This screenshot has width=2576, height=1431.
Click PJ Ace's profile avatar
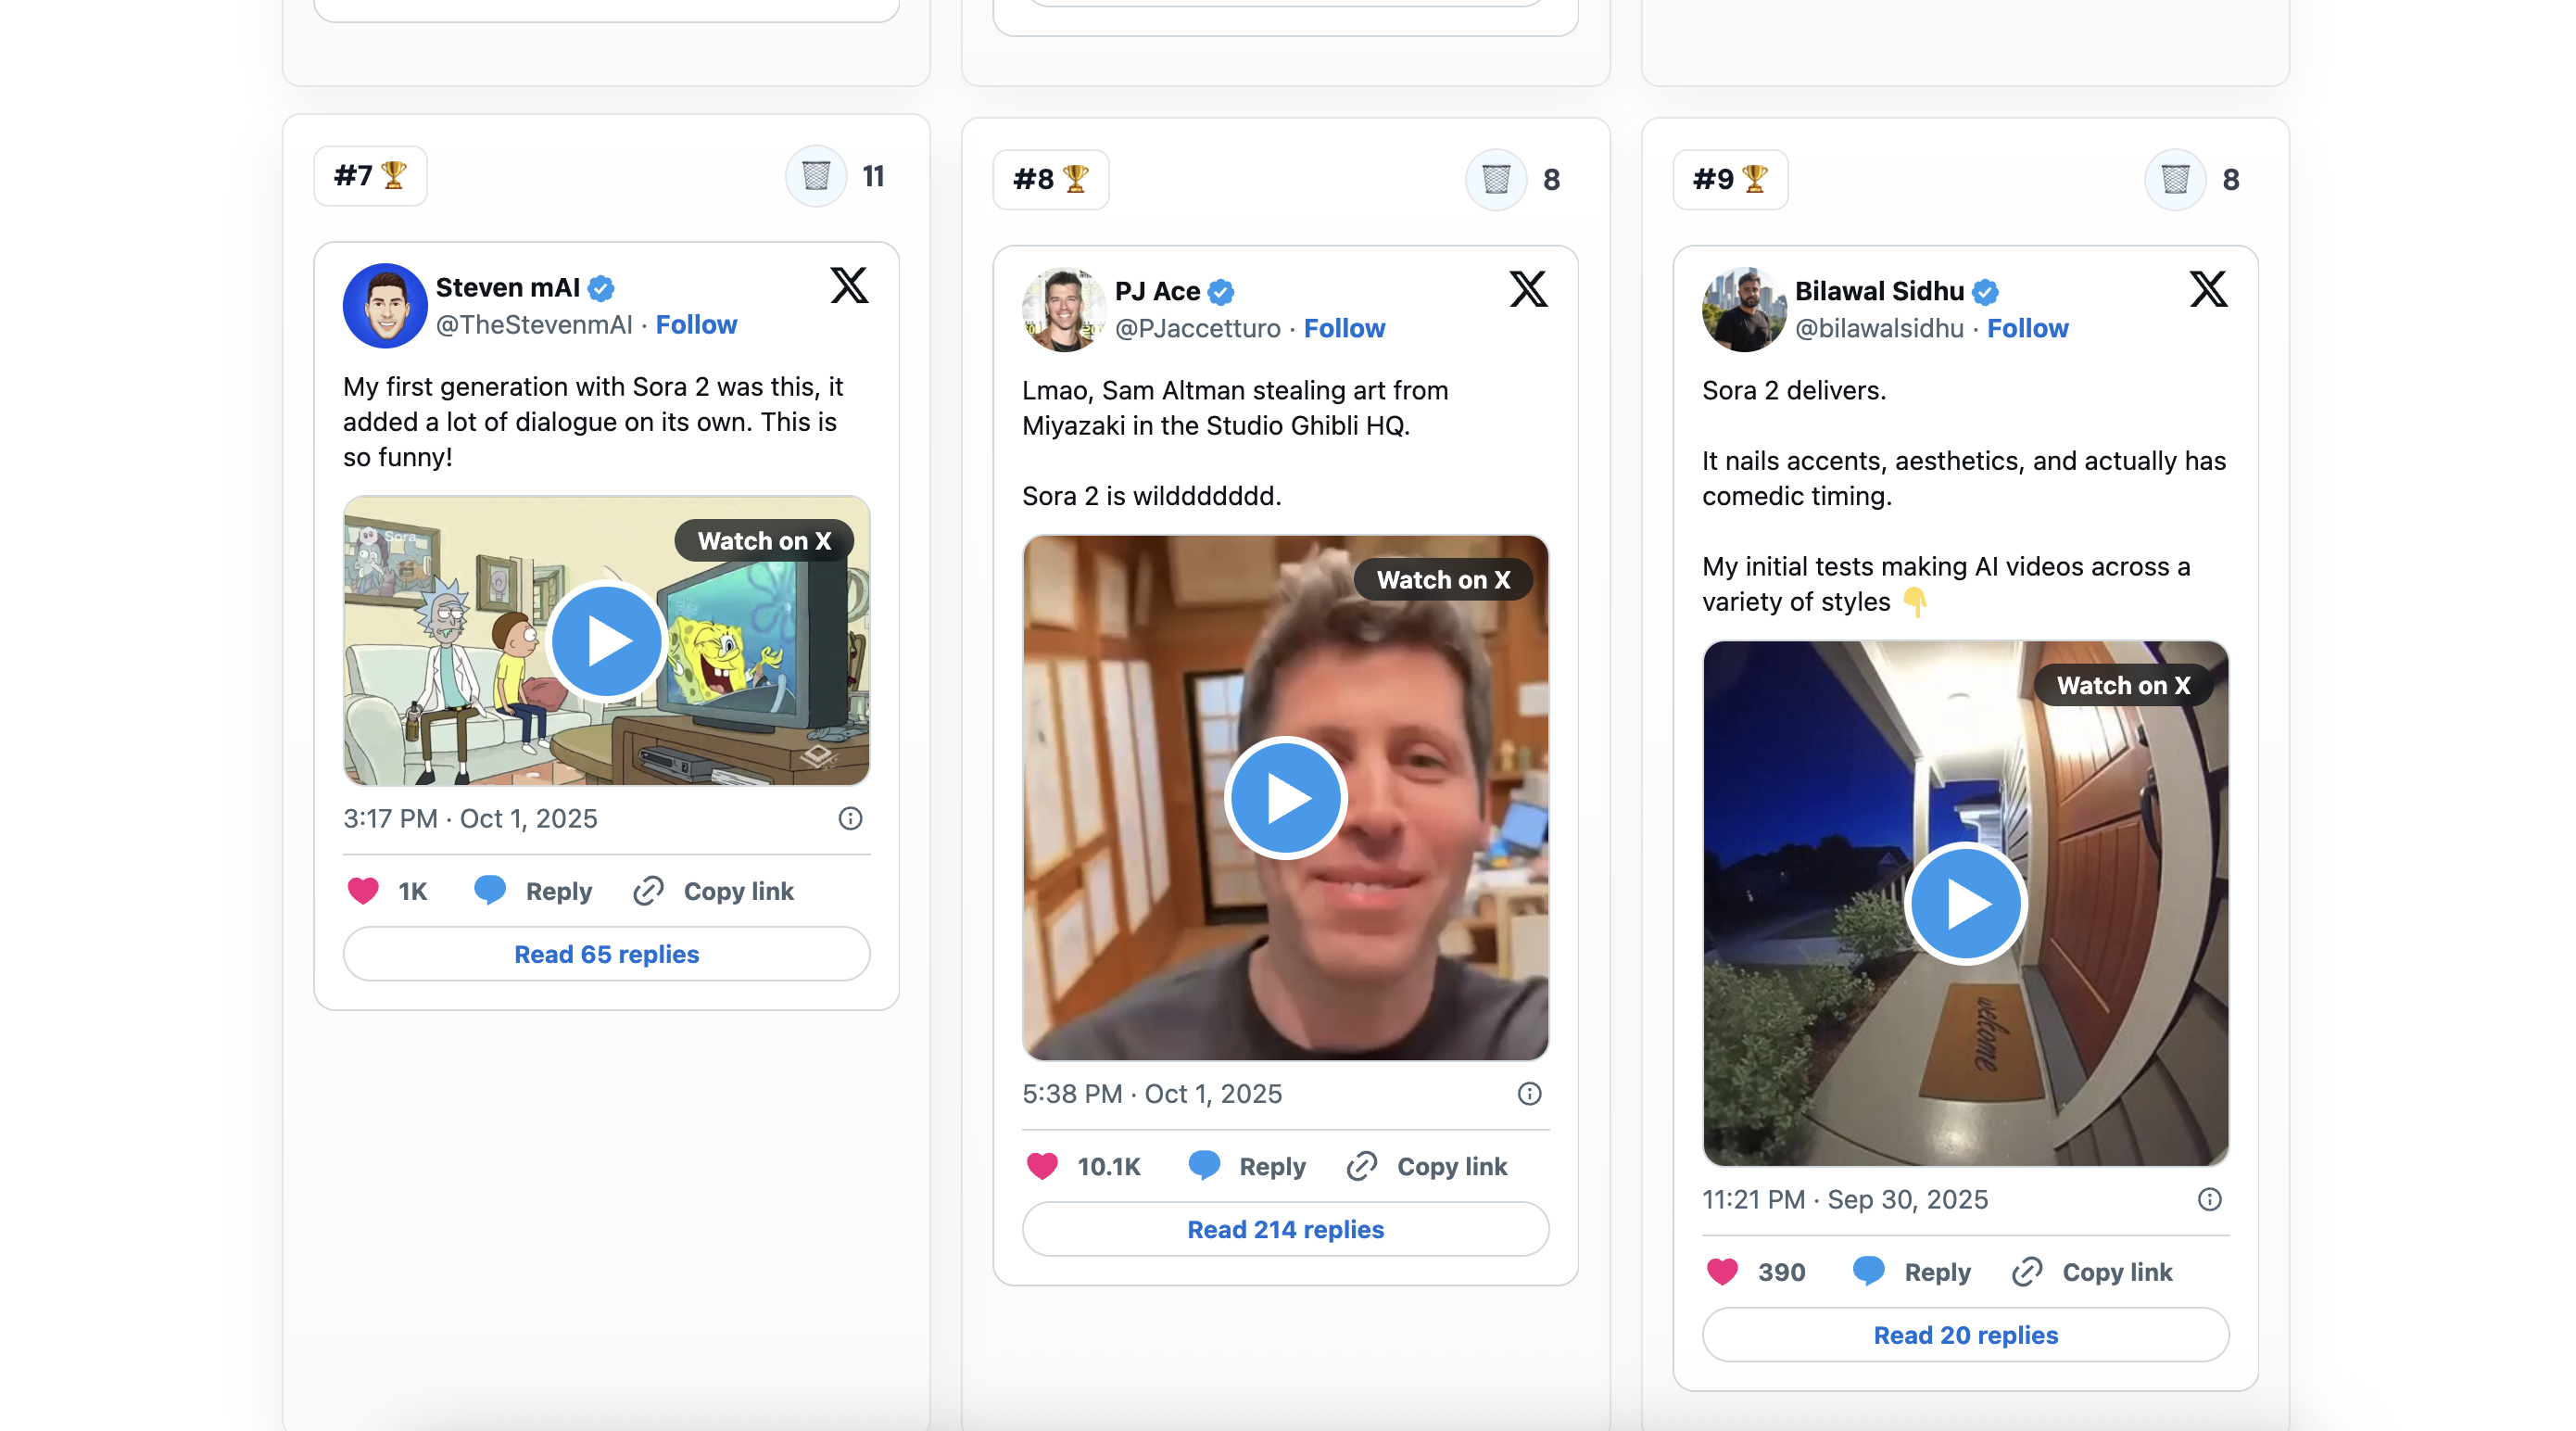[x=1063, y=310]
